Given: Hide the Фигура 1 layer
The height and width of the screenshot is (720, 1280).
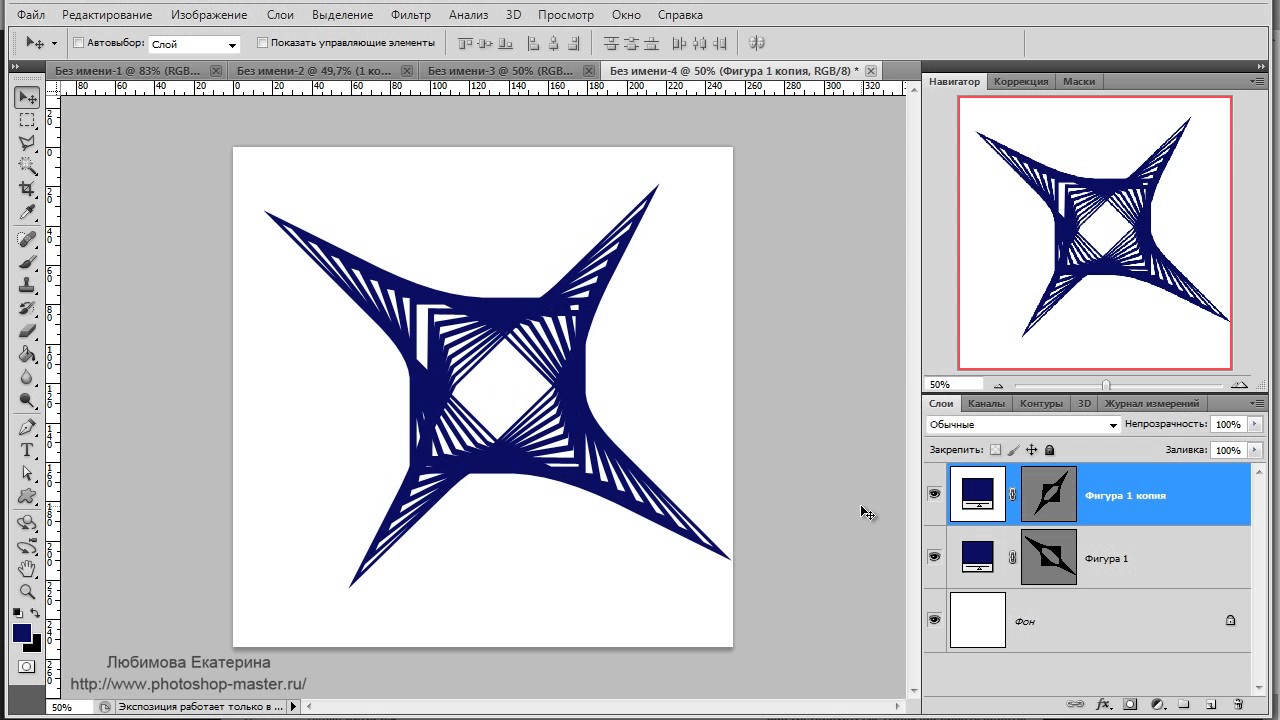Looking at the screenshot, I should point(934,557).
